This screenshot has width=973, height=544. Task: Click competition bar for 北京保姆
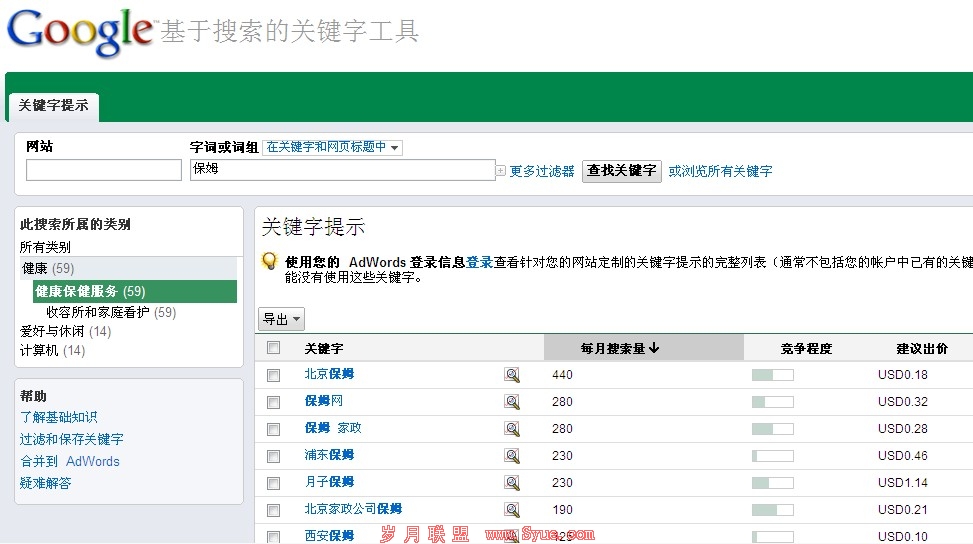(772, 375)
